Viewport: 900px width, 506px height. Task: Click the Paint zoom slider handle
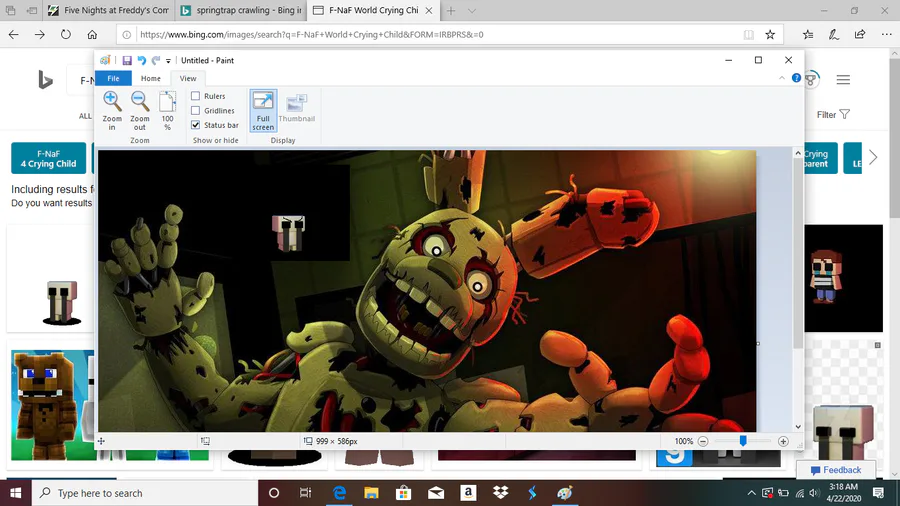(743, 441)
